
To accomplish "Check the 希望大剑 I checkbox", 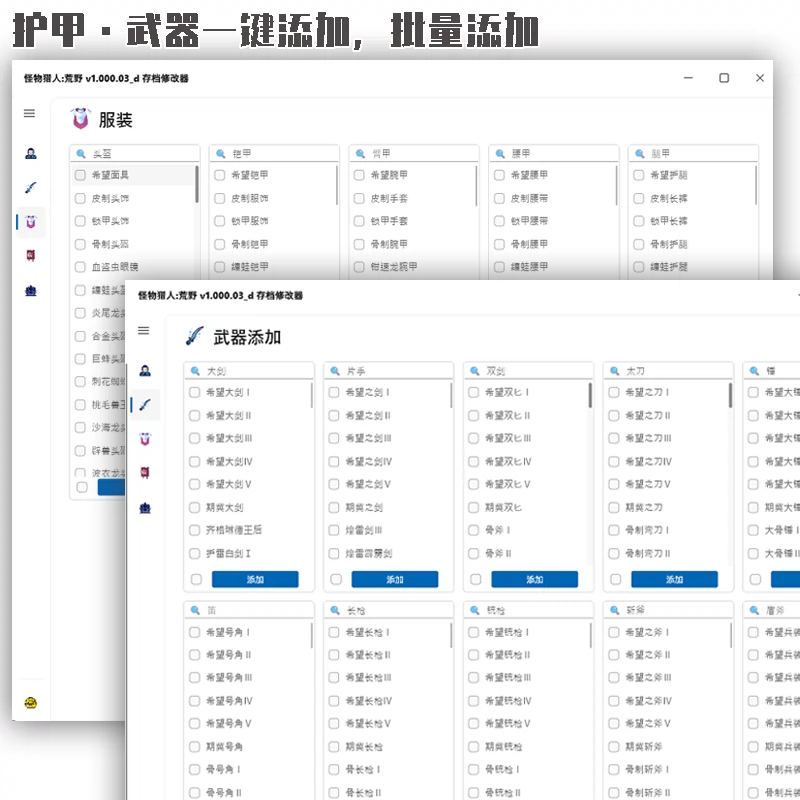I will click(194, 392).
